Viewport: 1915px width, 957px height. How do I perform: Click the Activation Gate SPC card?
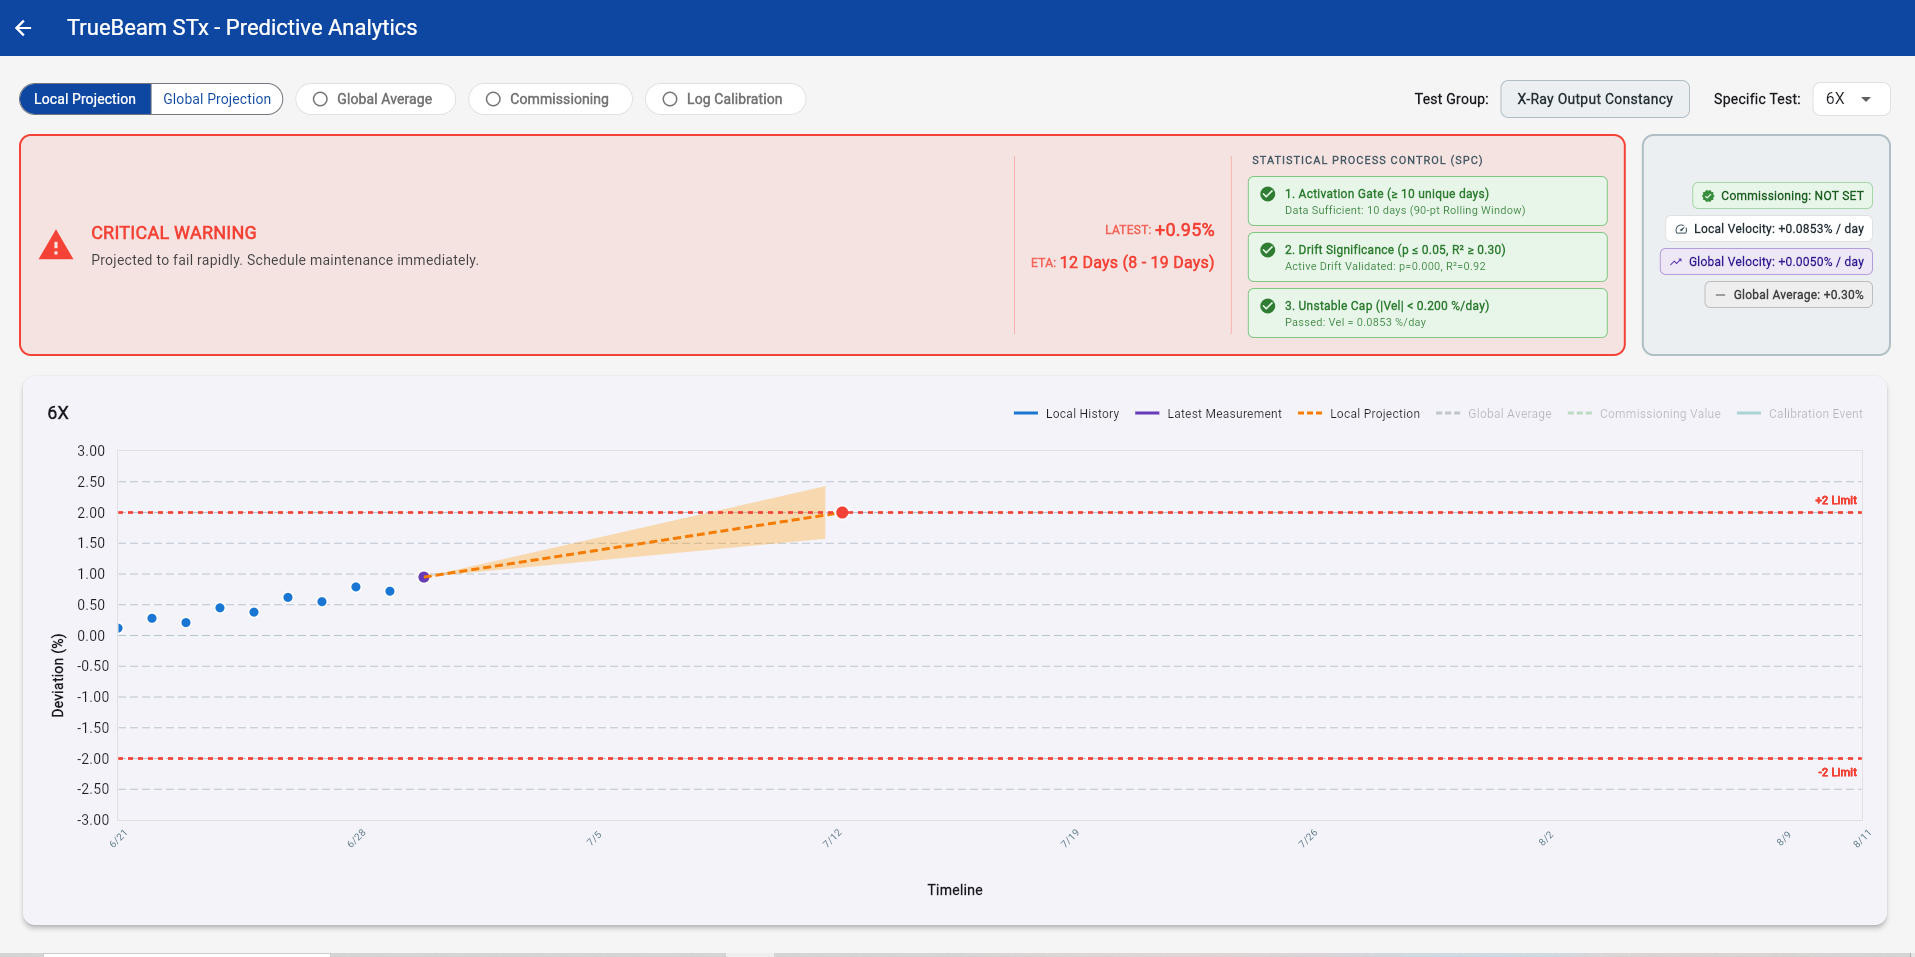point(1427,201)
